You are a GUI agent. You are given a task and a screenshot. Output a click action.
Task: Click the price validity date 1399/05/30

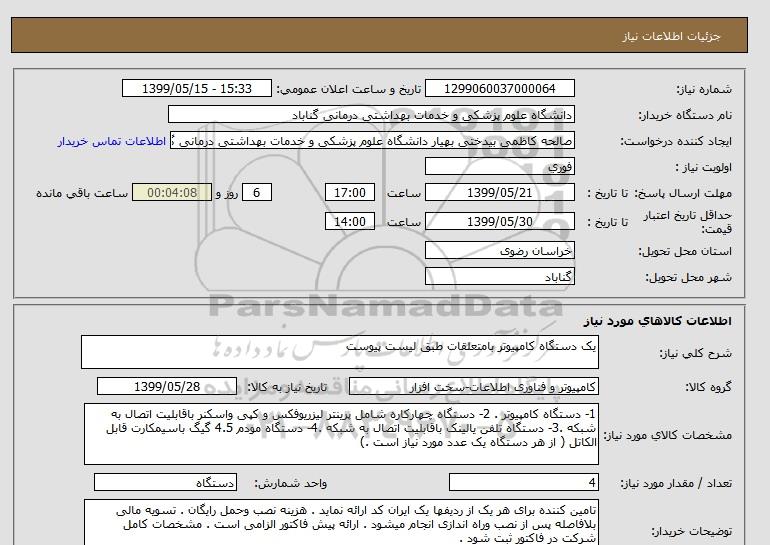pyautogui.click(x=499, y=221)
